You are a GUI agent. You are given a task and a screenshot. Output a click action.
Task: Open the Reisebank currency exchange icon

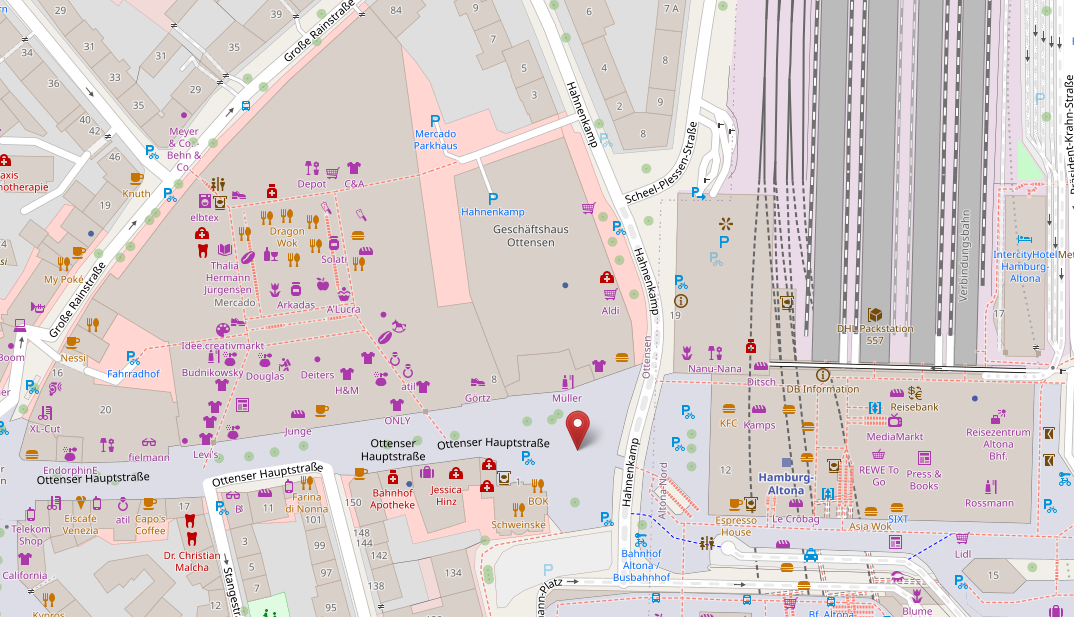tap(914, 393)
